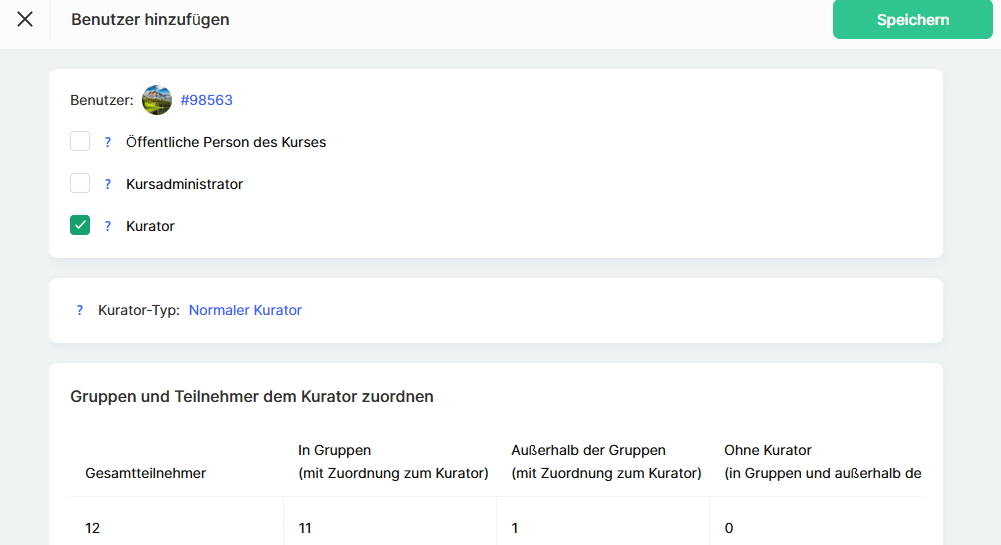Close the Benutzer hinzufügen dialog
The height and width of the screenshot is (545, 1001).
pos(25,19)
